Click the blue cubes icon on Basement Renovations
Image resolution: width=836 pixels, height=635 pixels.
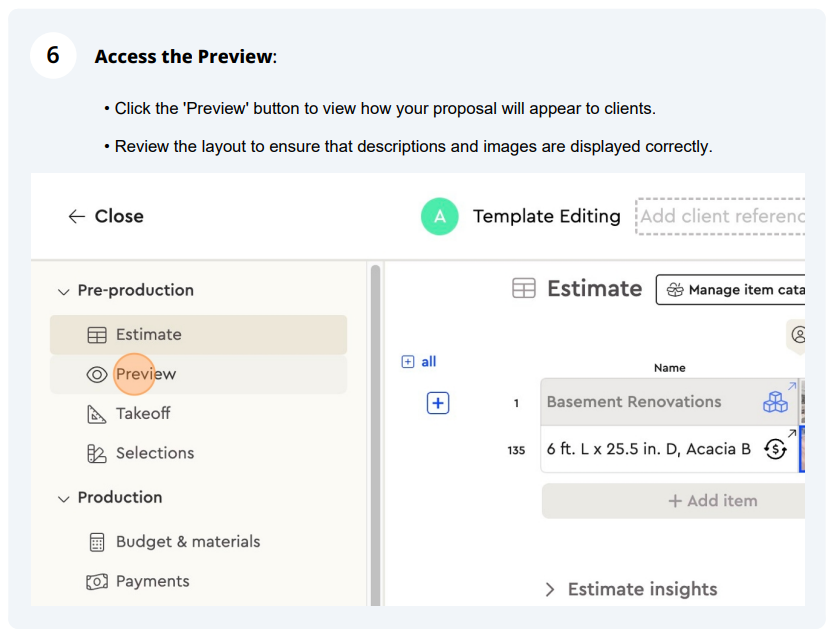point(775,402)
